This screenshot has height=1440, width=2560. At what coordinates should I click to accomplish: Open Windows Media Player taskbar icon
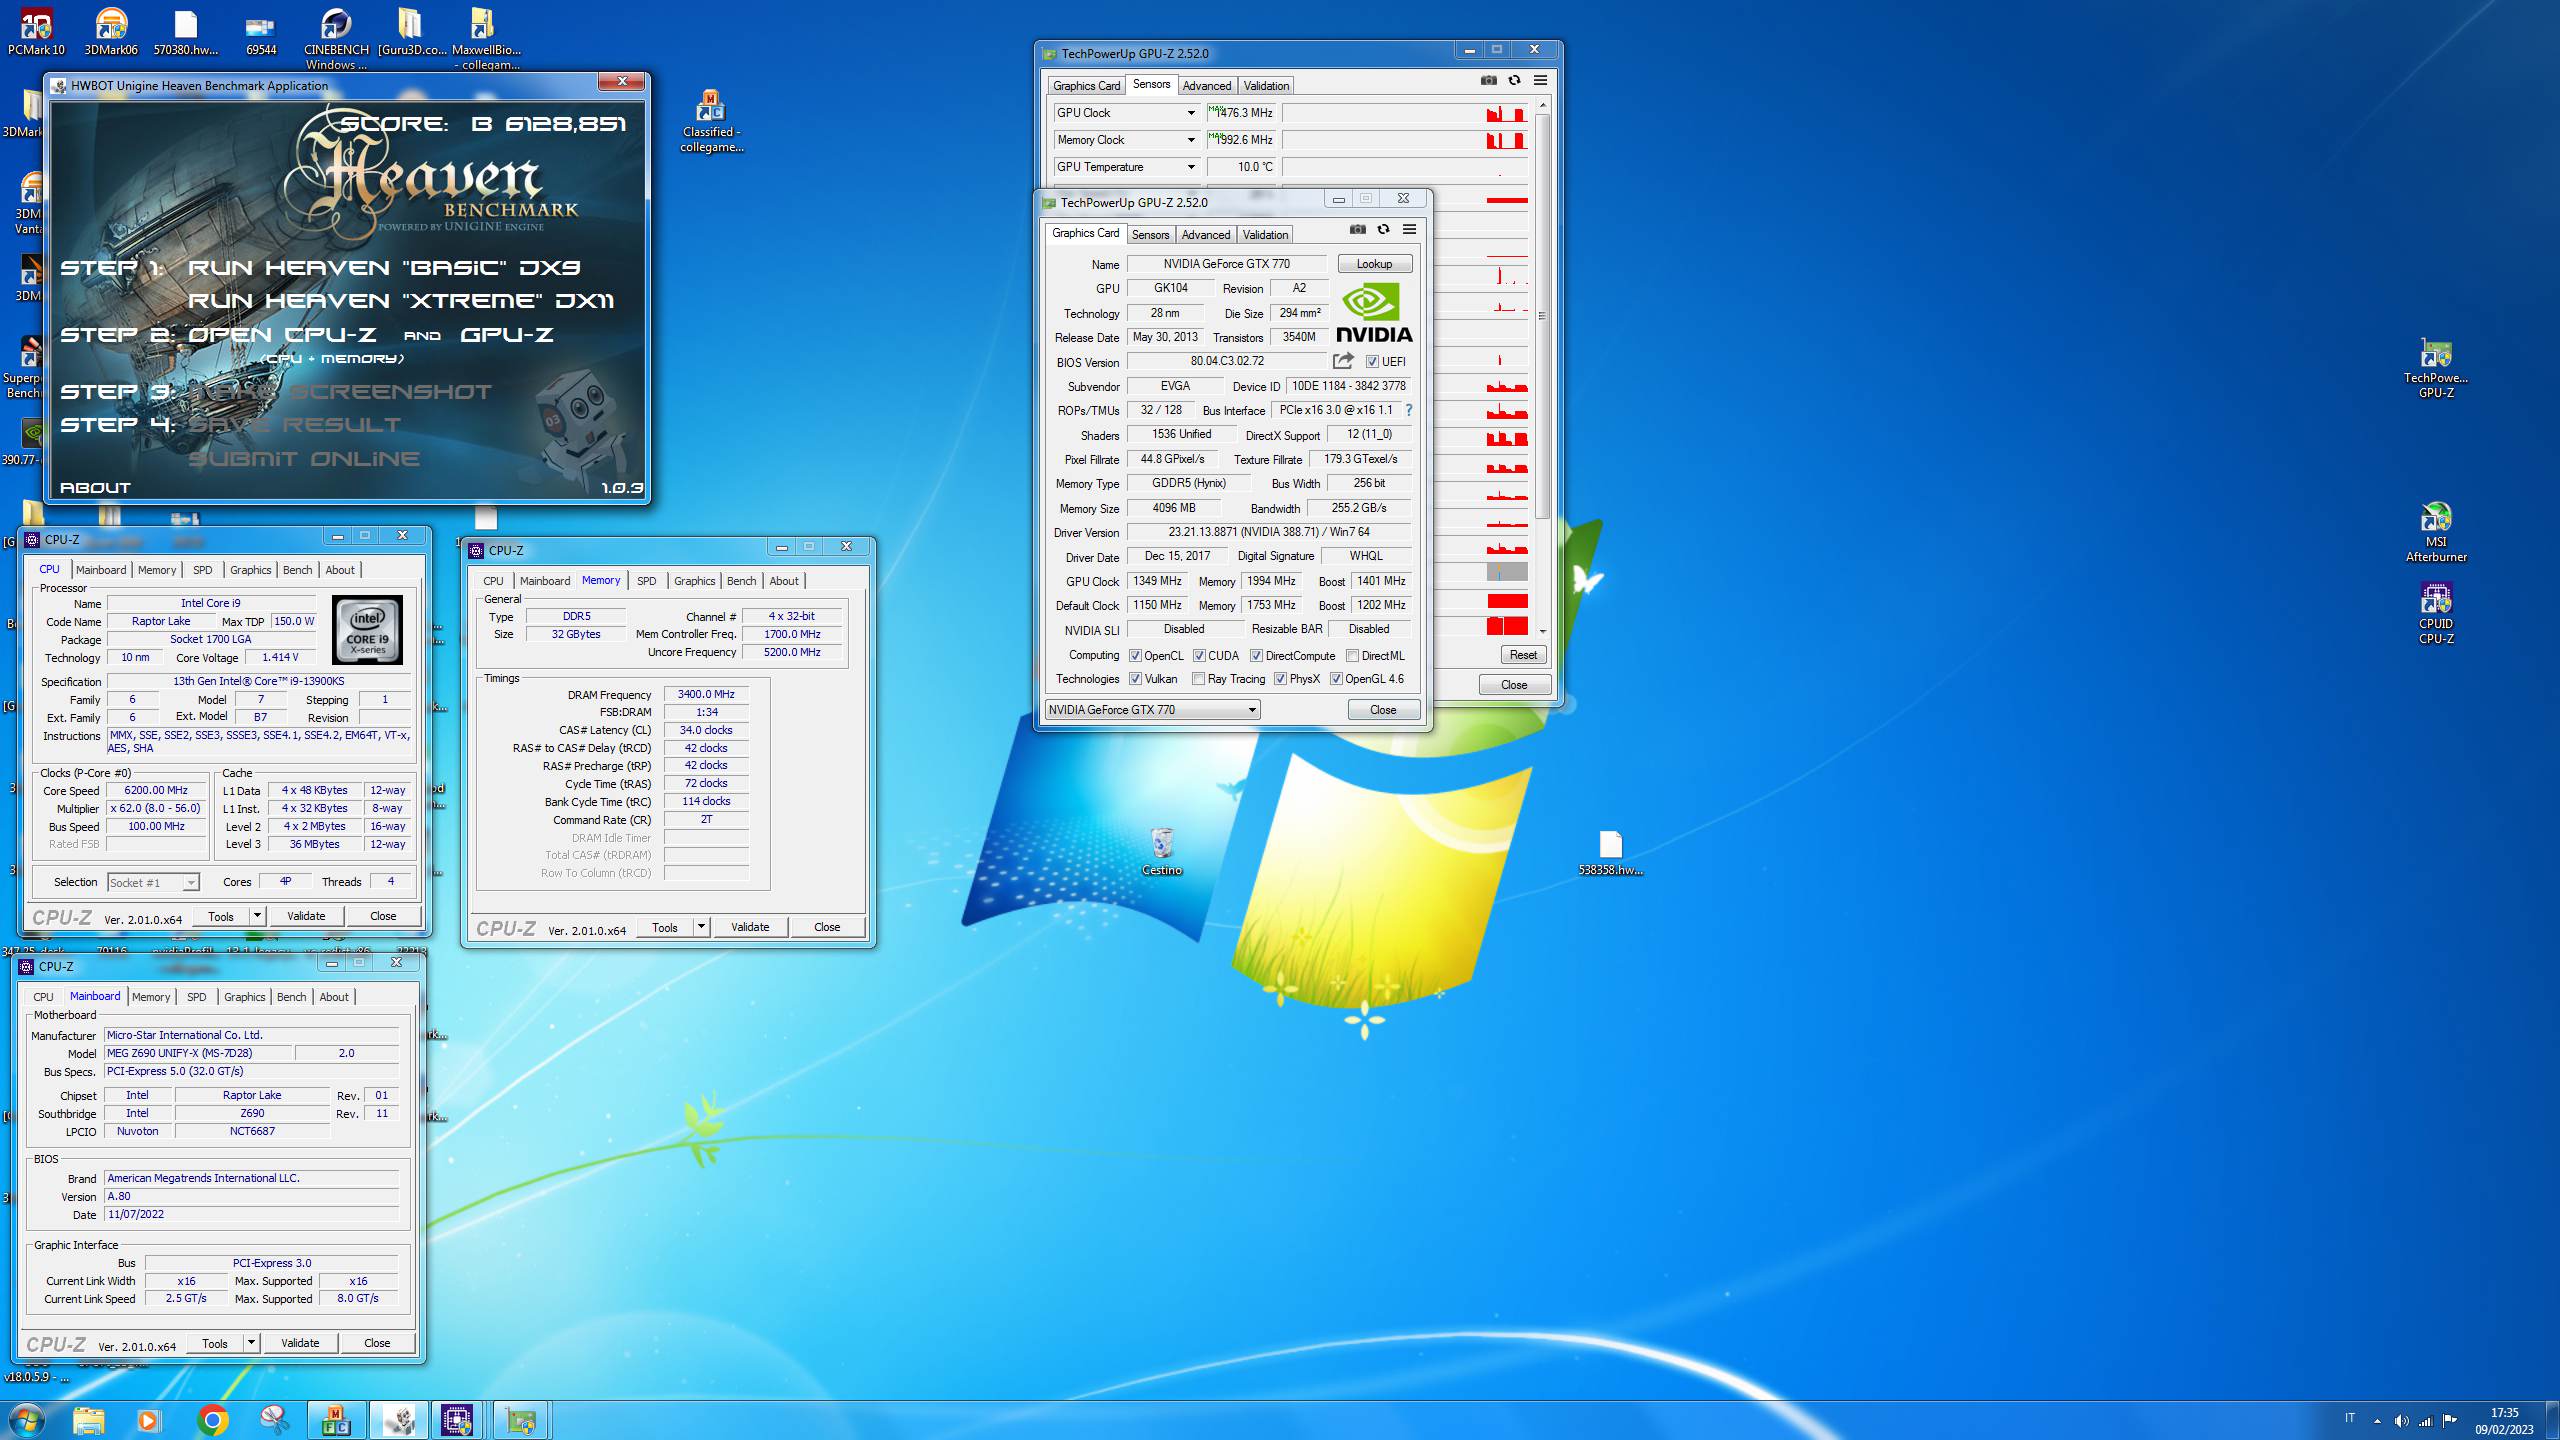coord(149,1420)
